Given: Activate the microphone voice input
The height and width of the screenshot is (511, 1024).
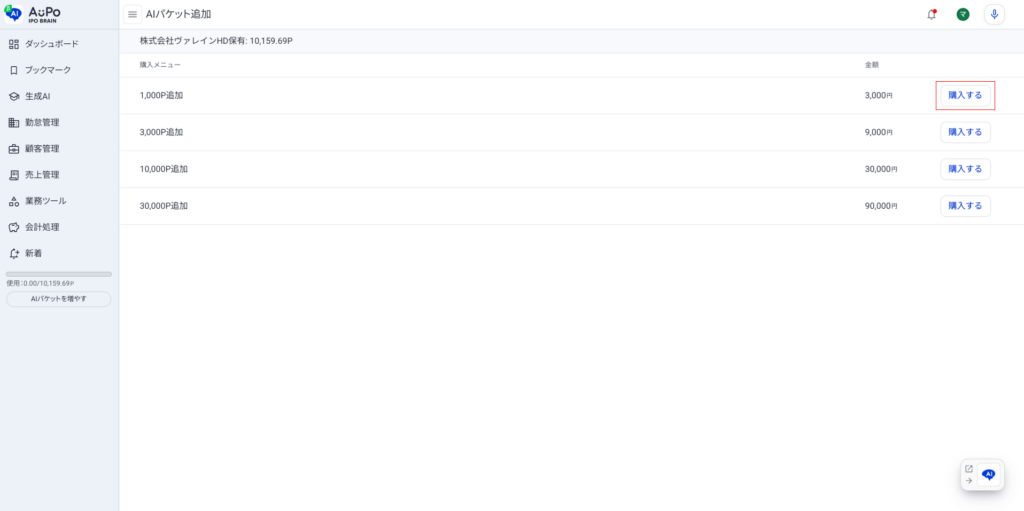Looking at the screenshot, I should [x=994, y=14].
